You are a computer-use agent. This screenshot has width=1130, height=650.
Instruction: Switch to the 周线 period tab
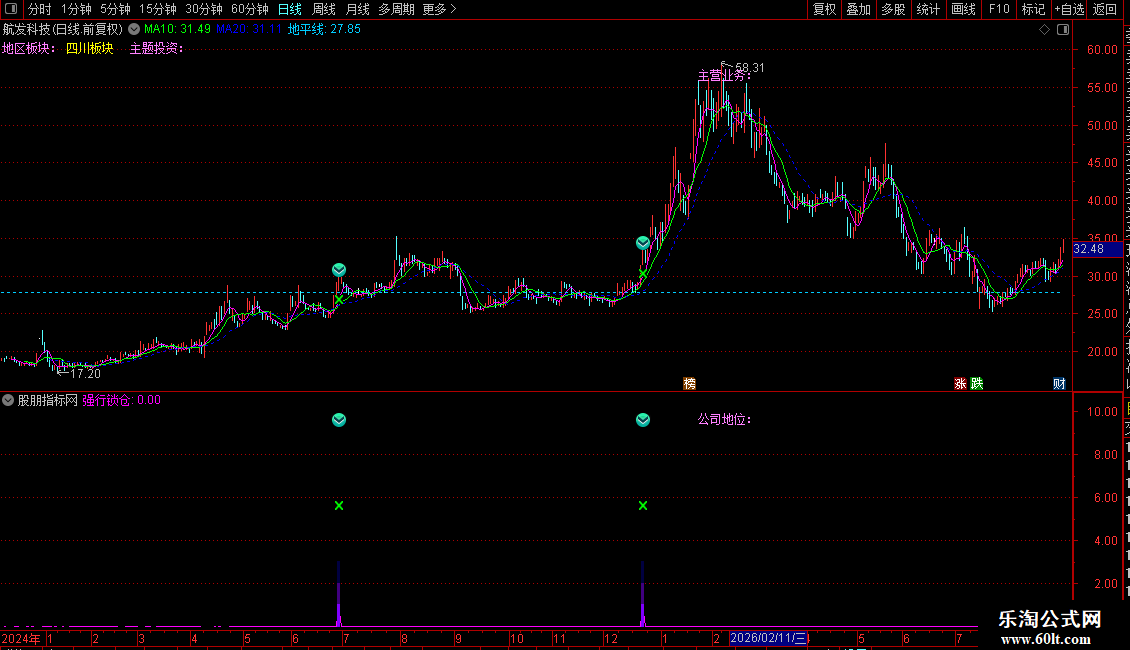[x=324, y=9]
